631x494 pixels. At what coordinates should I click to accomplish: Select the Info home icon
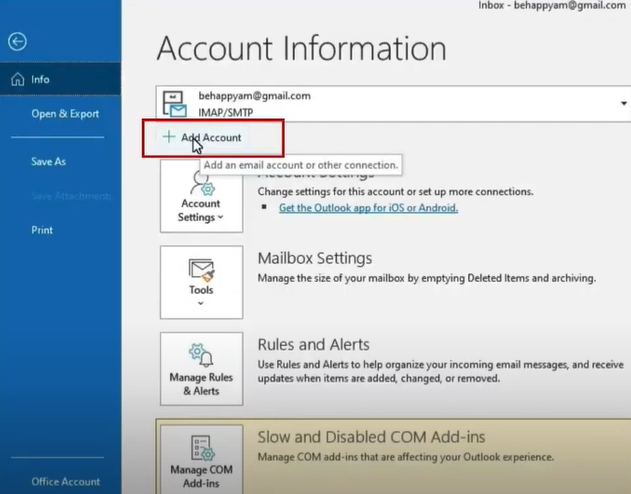tap(18, 79)
